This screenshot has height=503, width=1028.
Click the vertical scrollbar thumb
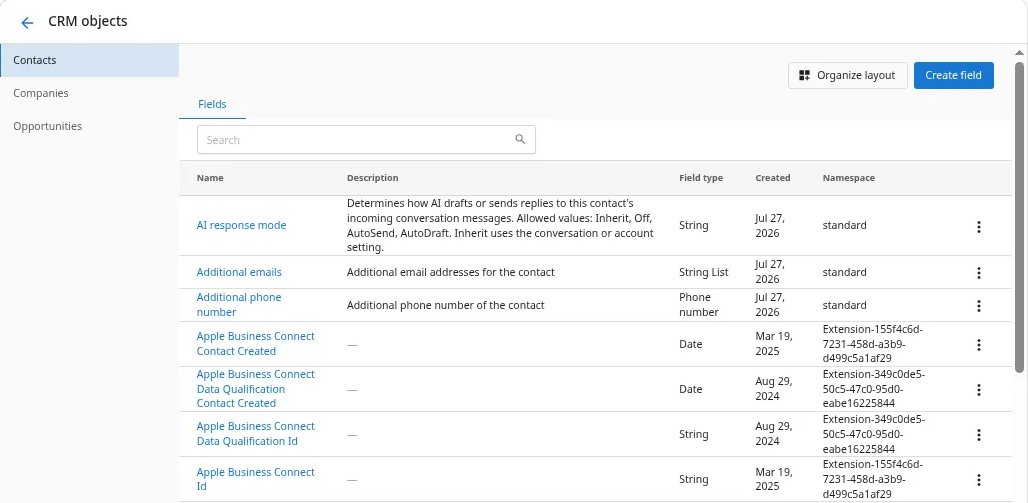pyautogui.click(x=1019, y=216)
